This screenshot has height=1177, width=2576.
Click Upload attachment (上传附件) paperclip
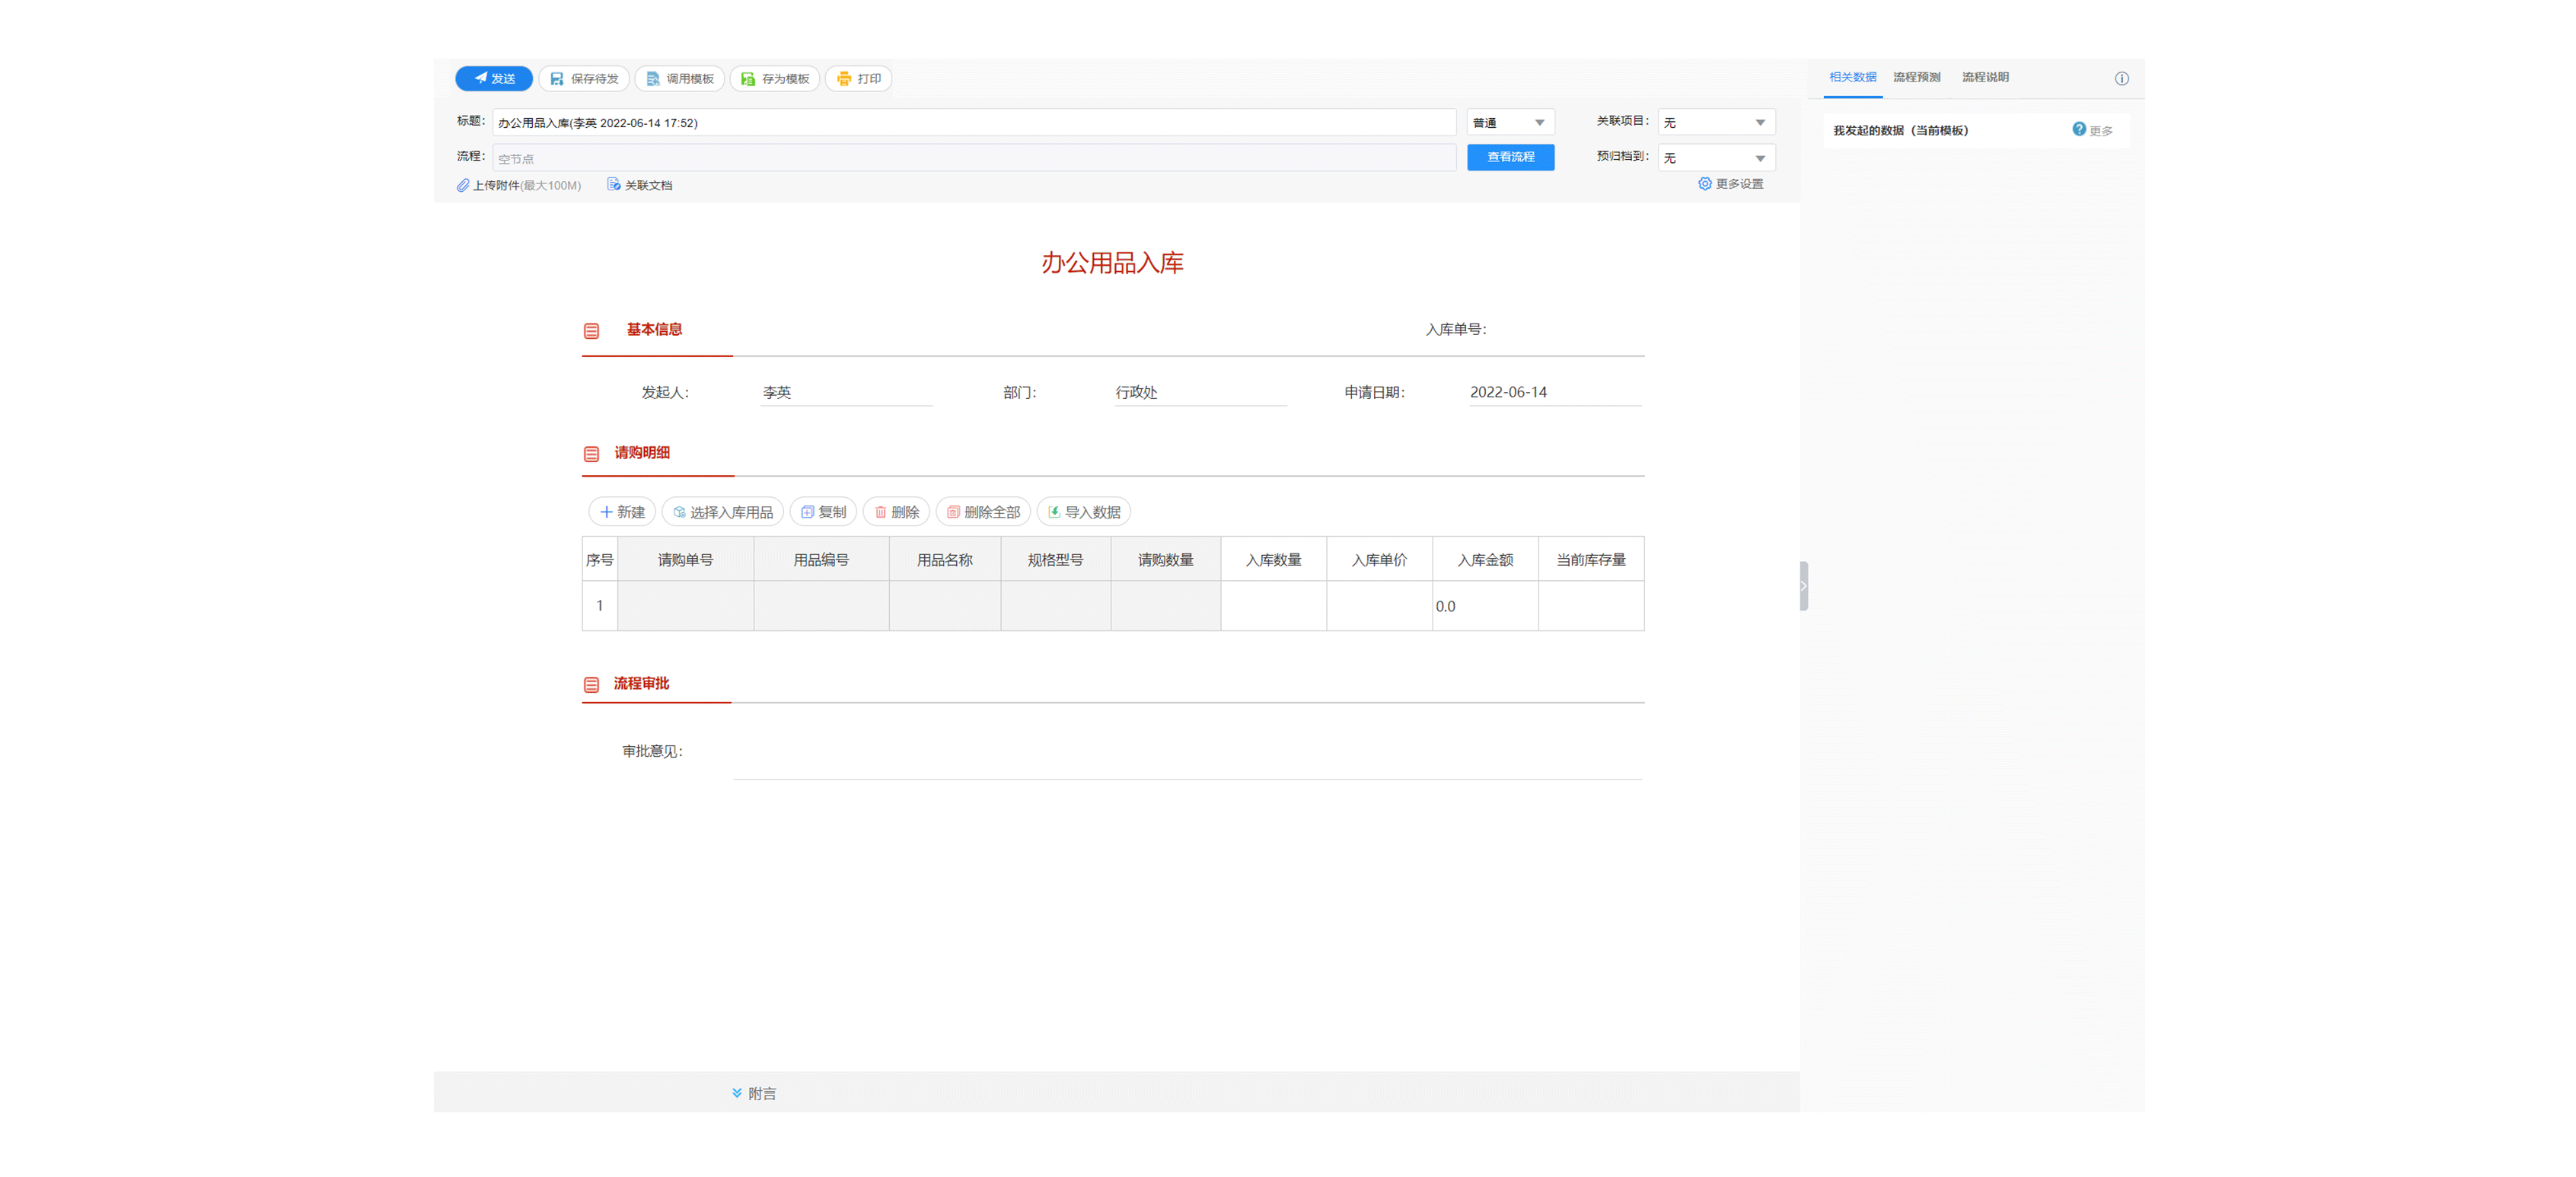tap(464, 185)
